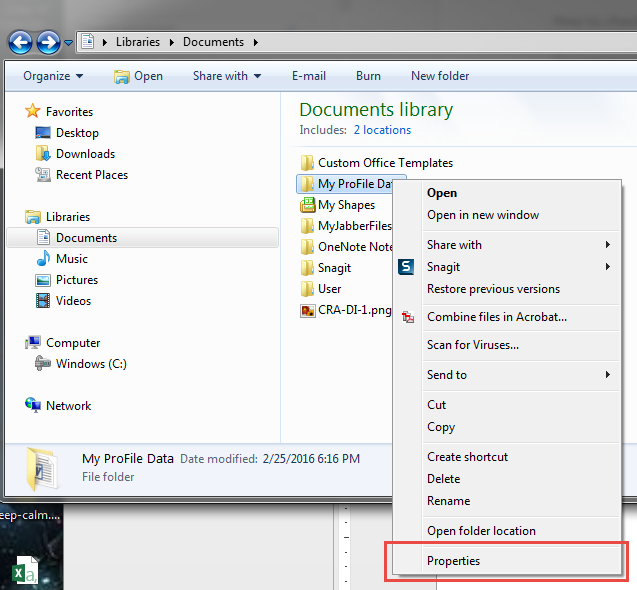This screenshot has height=590, width=637.
Task: Click the 2 locations link
Action: pos(382,130)
